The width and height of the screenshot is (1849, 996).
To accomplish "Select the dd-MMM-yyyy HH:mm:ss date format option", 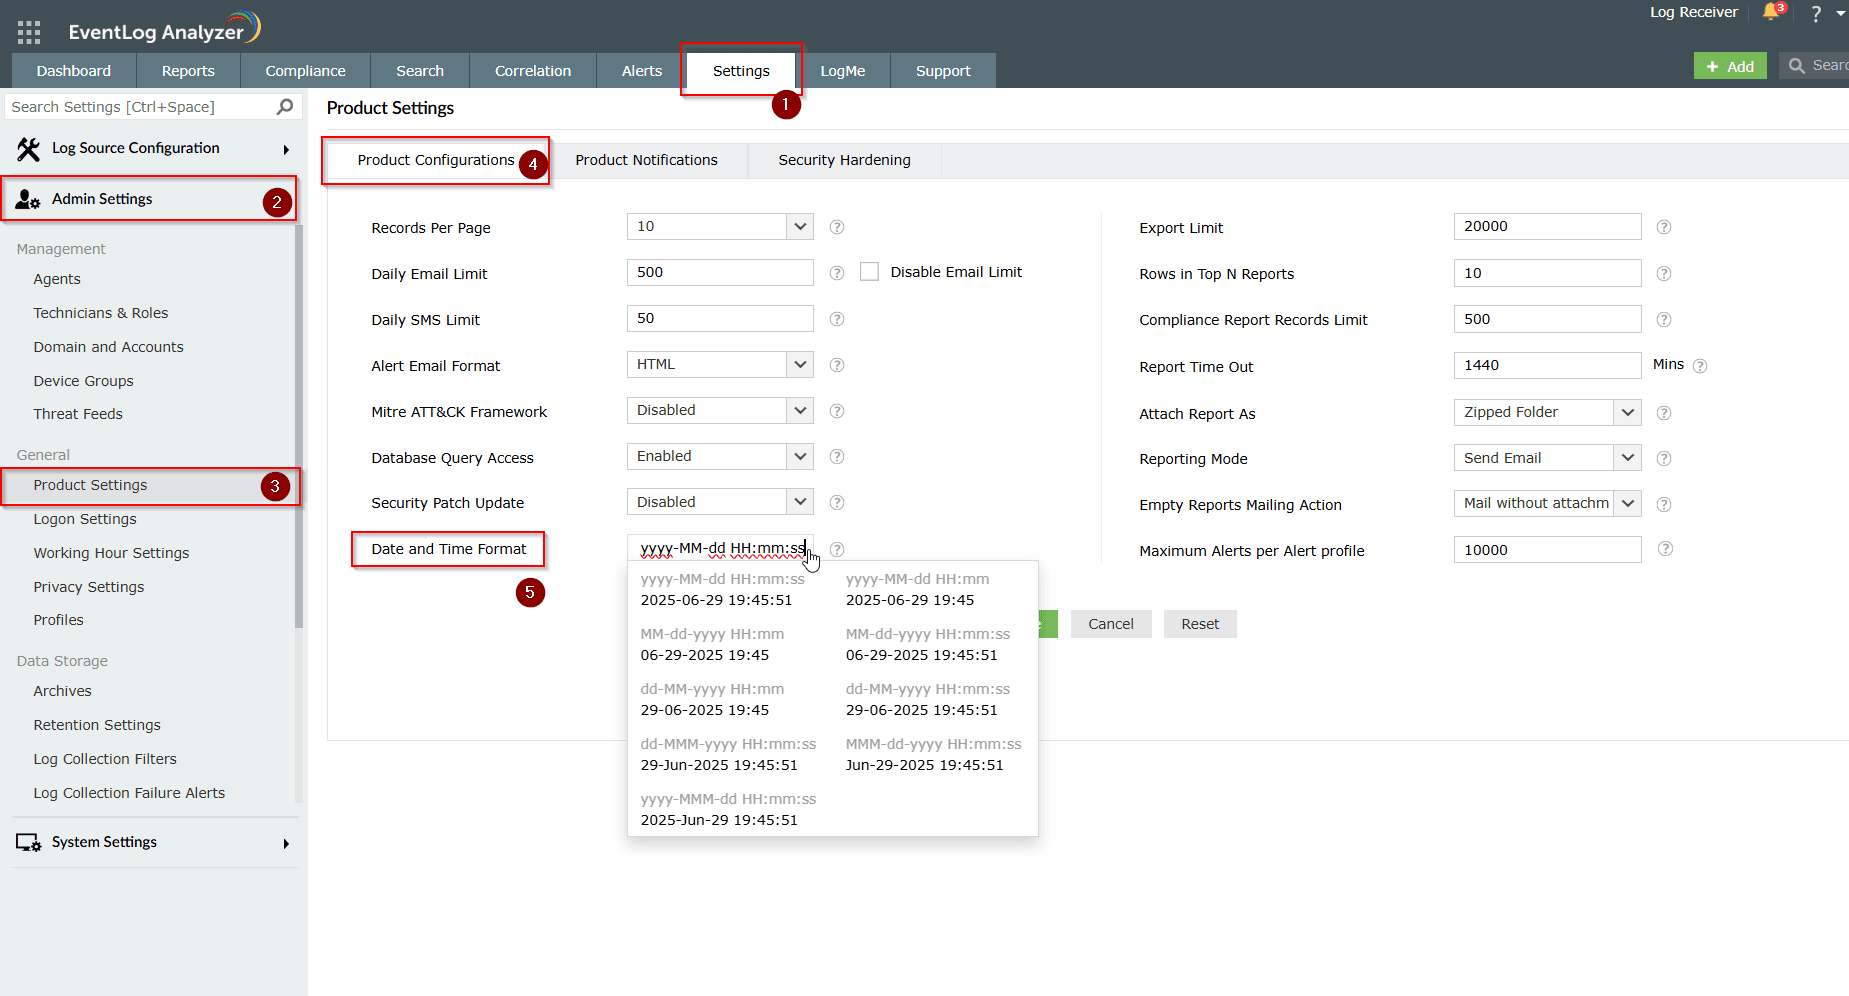I will 729,755.
